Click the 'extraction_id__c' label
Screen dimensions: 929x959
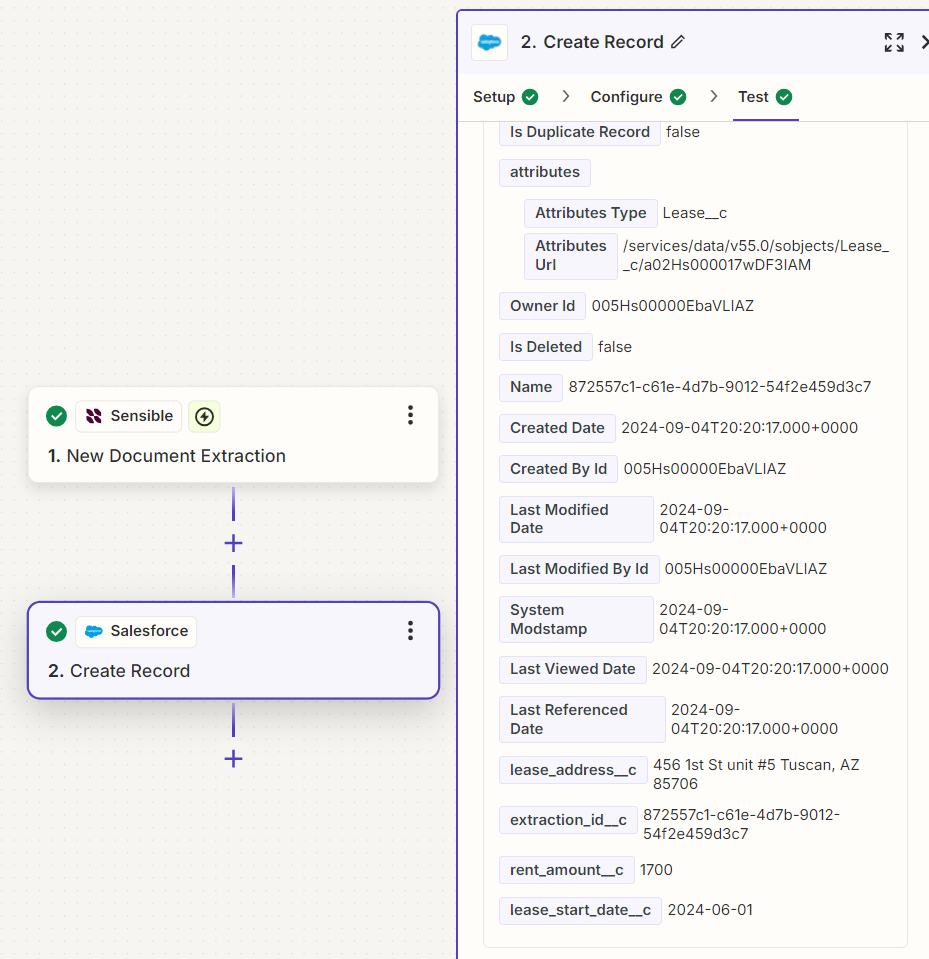pyautogui.click(x=568, y=820)
